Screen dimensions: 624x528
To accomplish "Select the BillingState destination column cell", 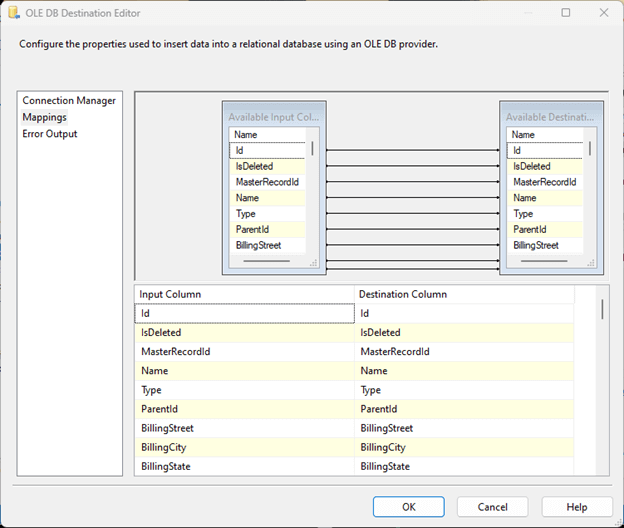I will 464,466.
